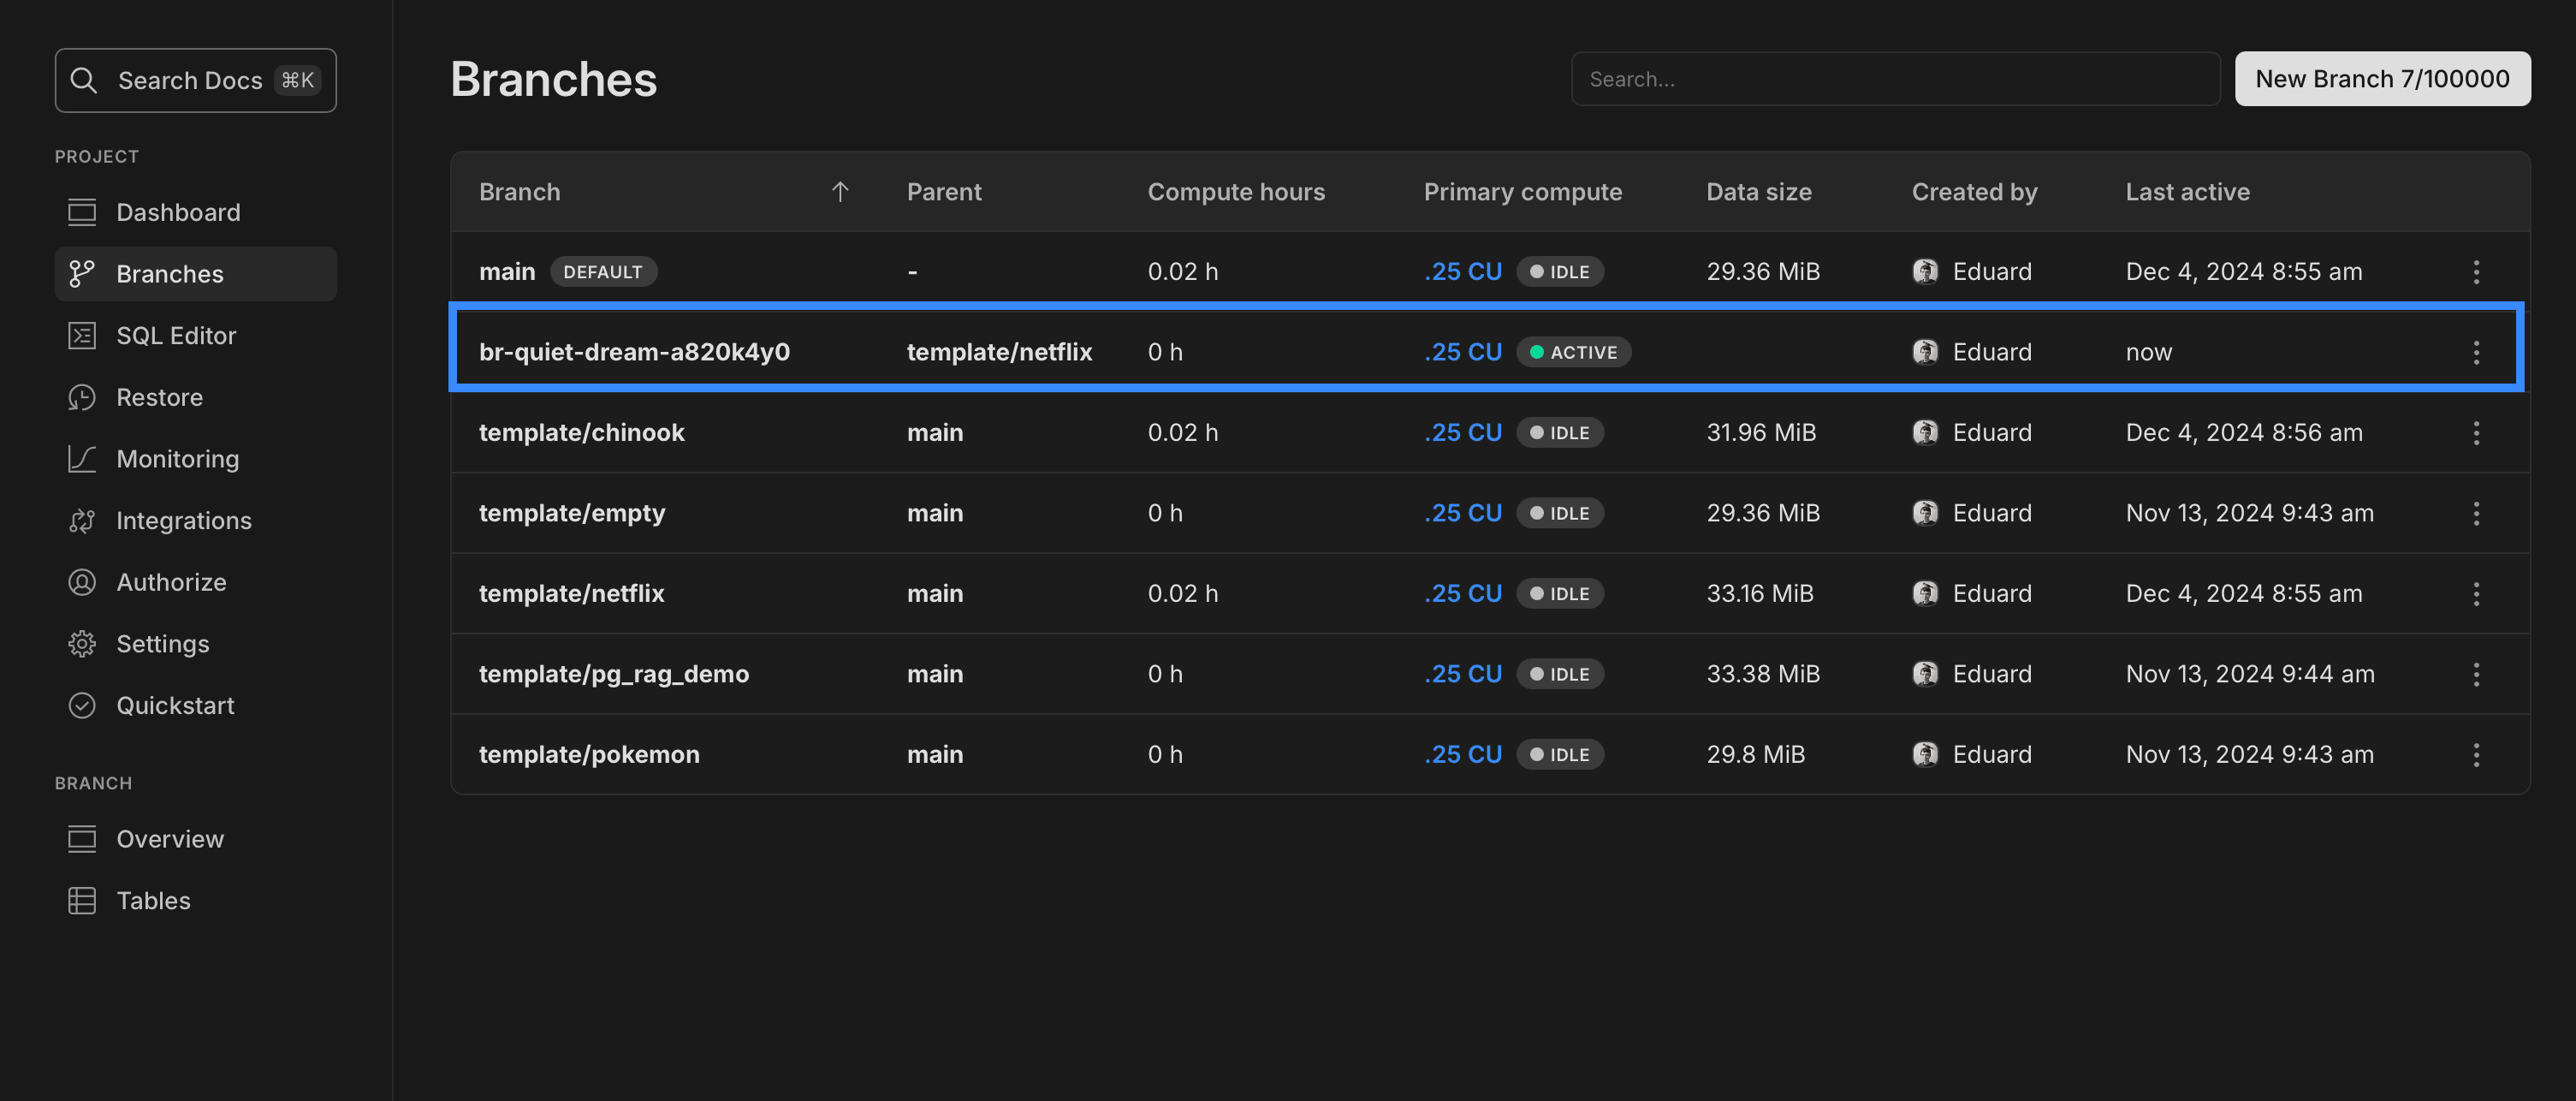The height and width of the screenshot is (1101, 2576).
Task: Select Branches in the sidebar
Action: pyautogui.click(x=170, y=274)
